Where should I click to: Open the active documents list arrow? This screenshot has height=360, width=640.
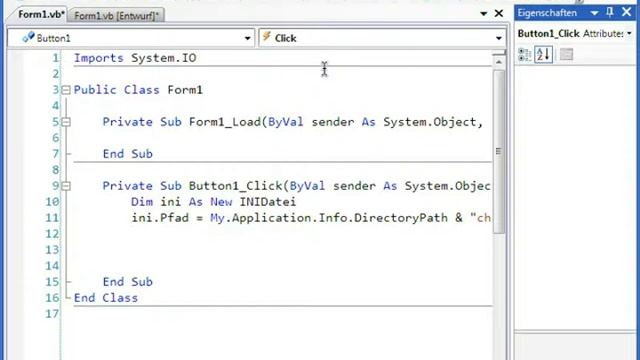click(484, 13)
